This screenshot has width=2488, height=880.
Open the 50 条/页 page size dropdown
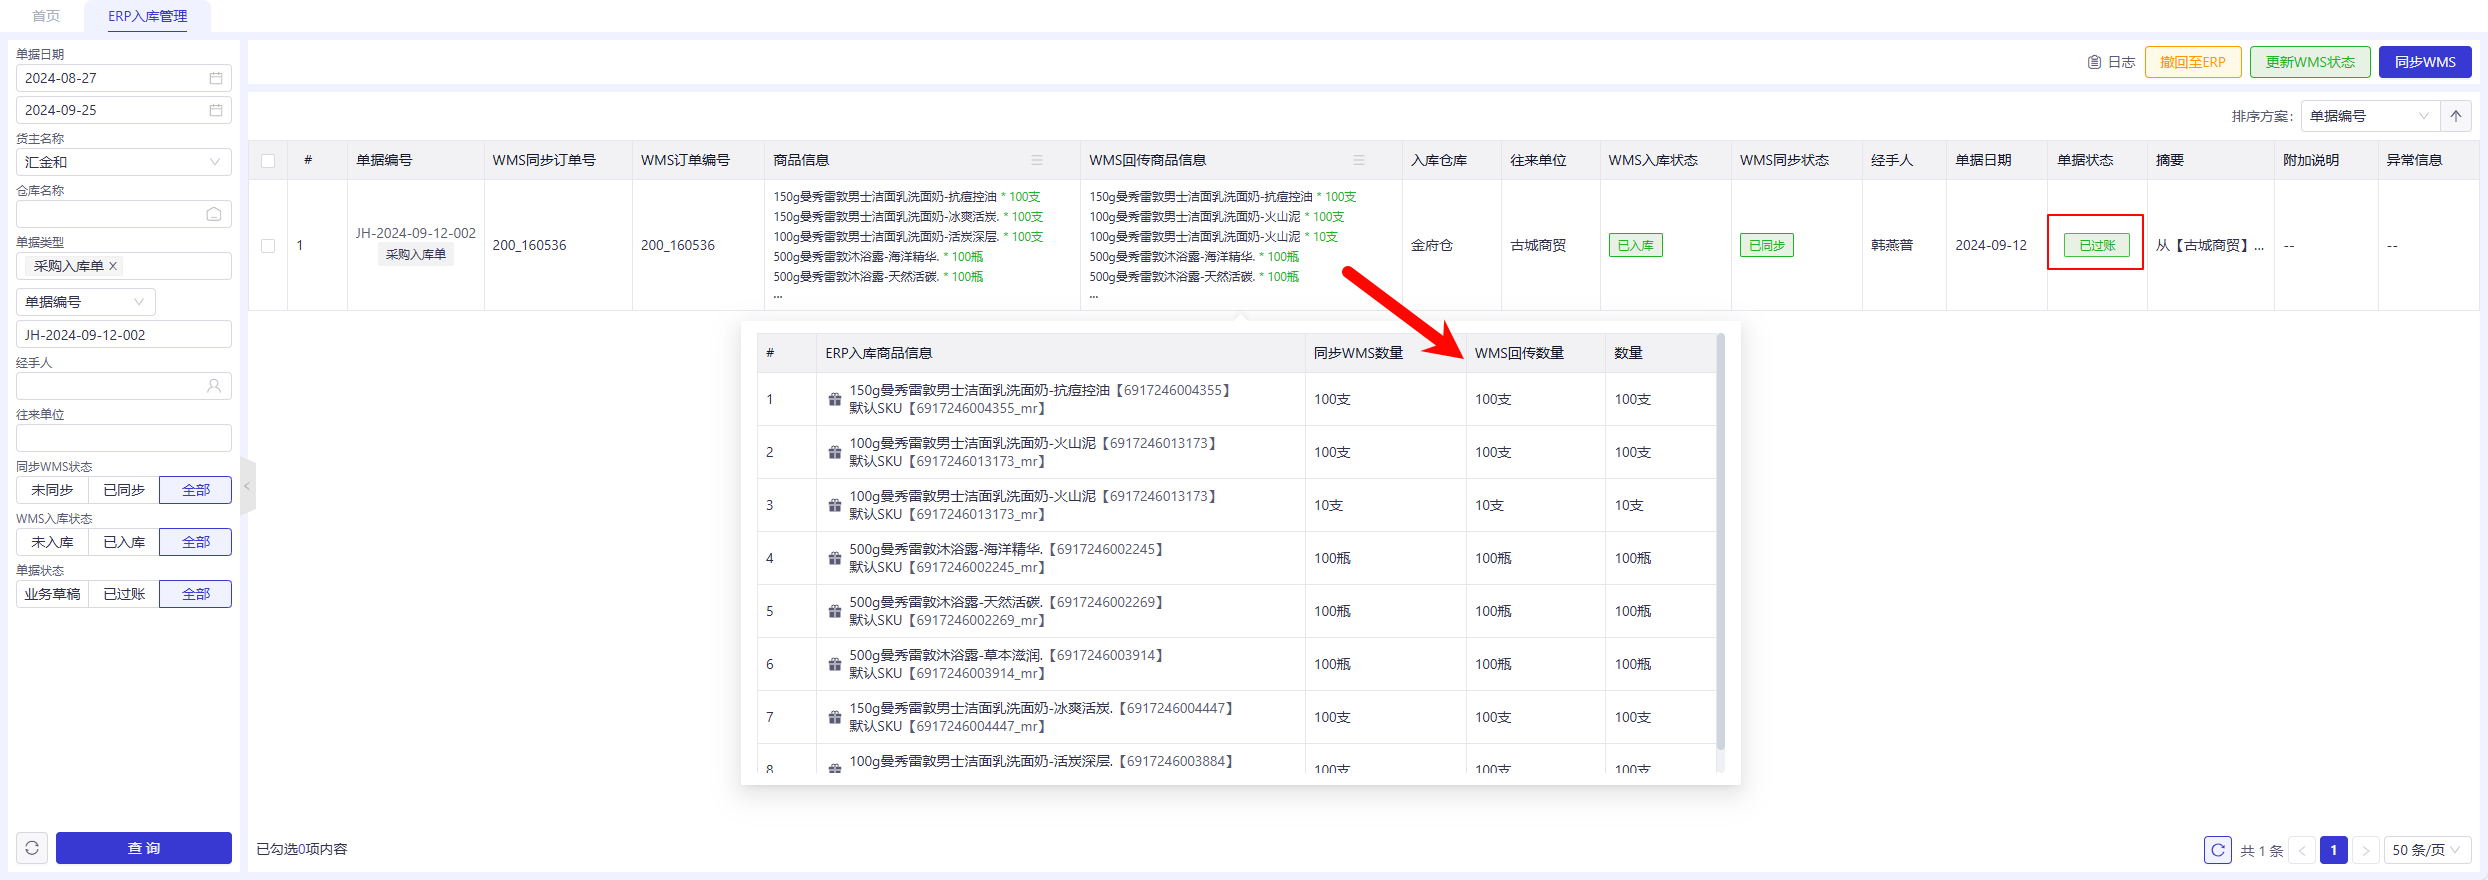tap(2427, 850)
